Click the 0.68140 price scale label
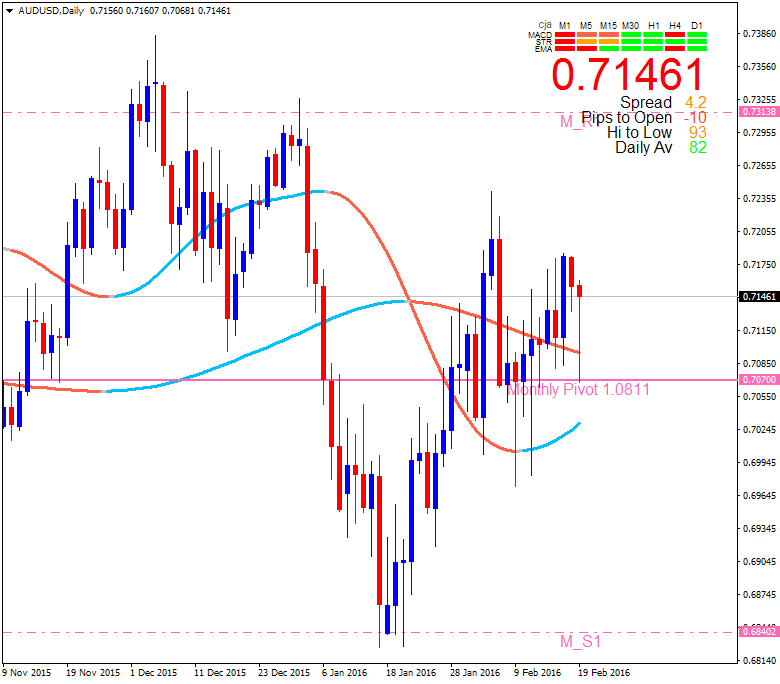The width and height of the screenshot is (780, 684). pyautogui.click(x=759, y=661)
